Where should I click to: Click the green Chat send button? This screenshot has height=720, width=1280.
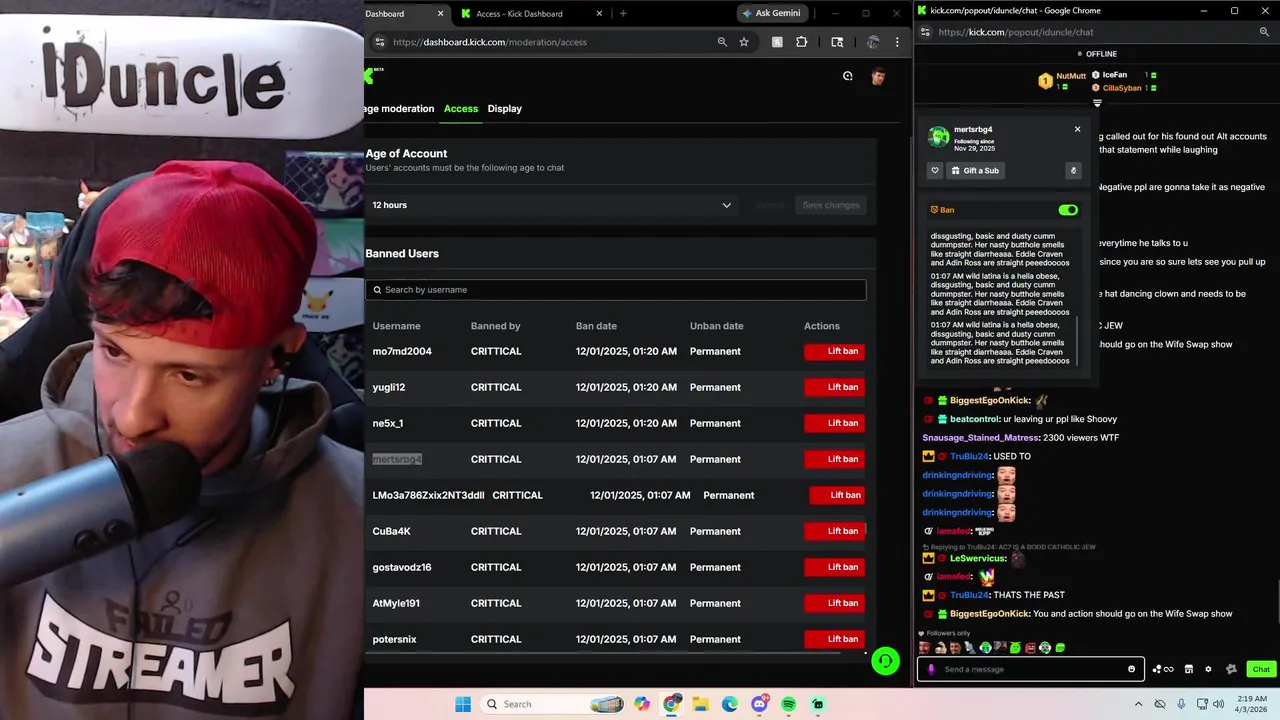coord(1261,669)
